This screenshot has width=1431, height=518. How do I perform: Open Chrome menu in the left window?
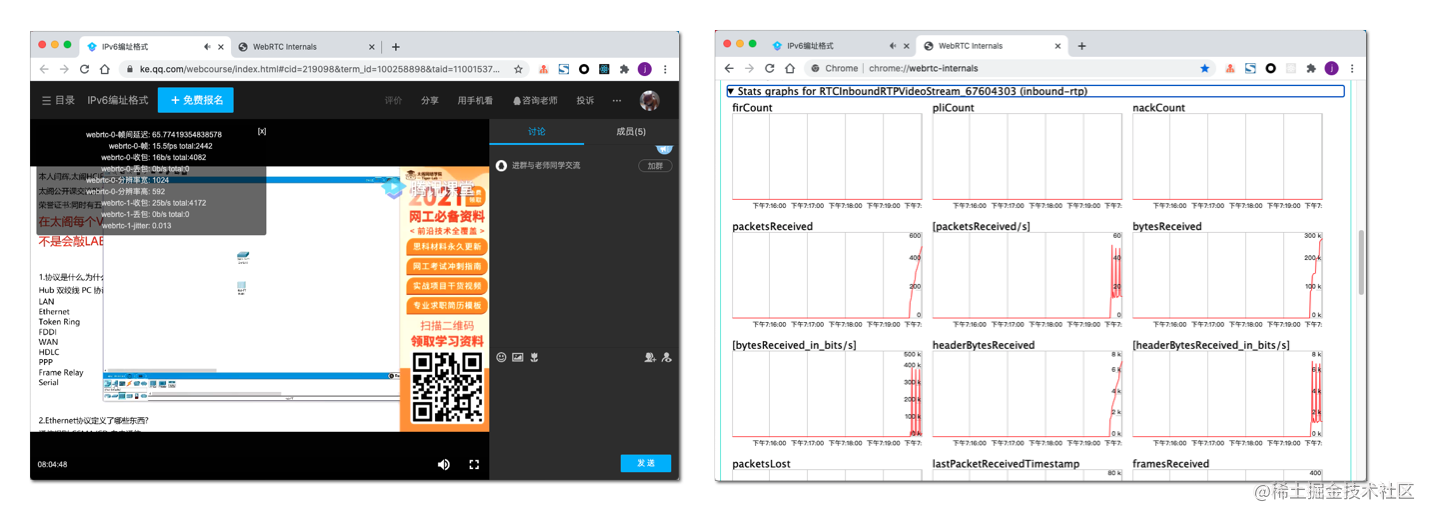[666, 69]
